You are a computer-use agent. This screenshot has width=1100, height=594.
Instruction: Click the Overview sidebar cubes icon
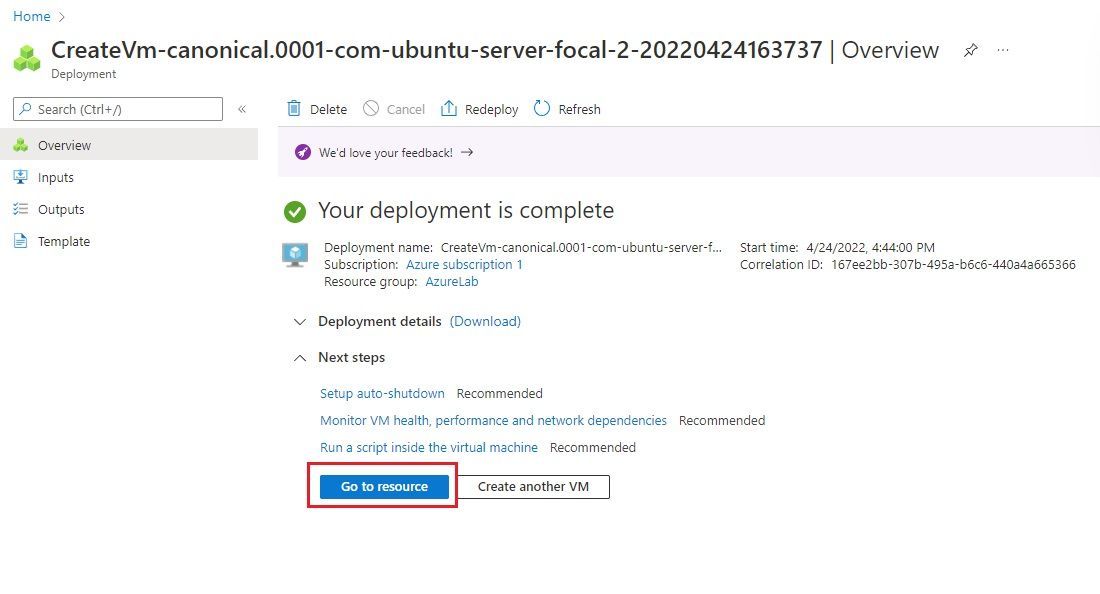pyautogui.click(x=21, y=145)
